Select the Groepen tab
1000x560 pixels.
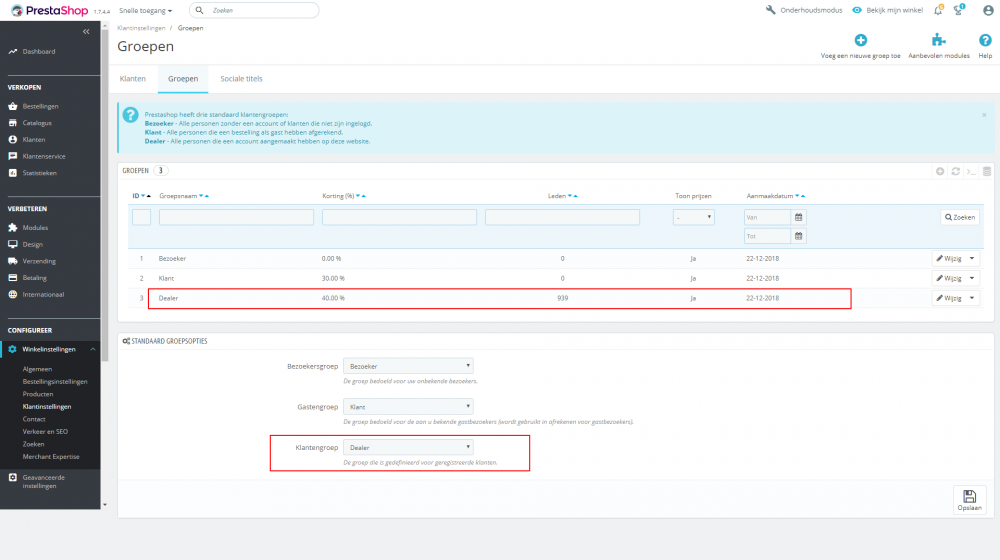pyautogui.click(x=183, y=79)
